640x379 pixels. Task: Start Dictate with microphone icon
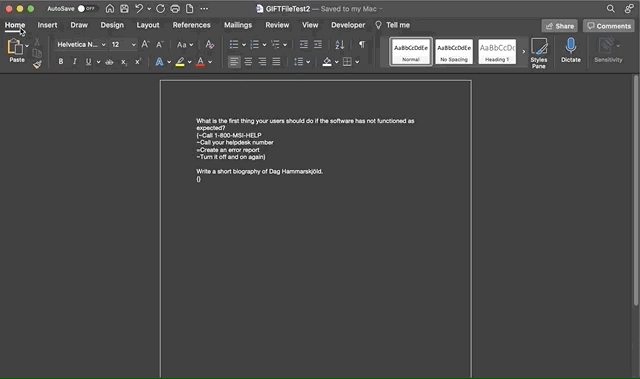coord(571,50)
